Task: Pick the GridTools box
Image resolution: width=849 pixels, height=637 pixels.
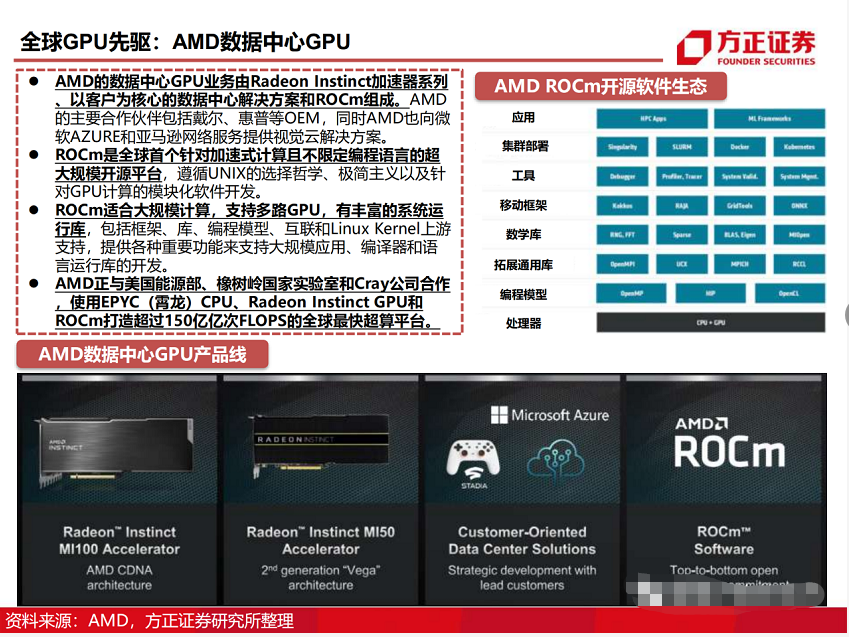Action: coord(740,206)
